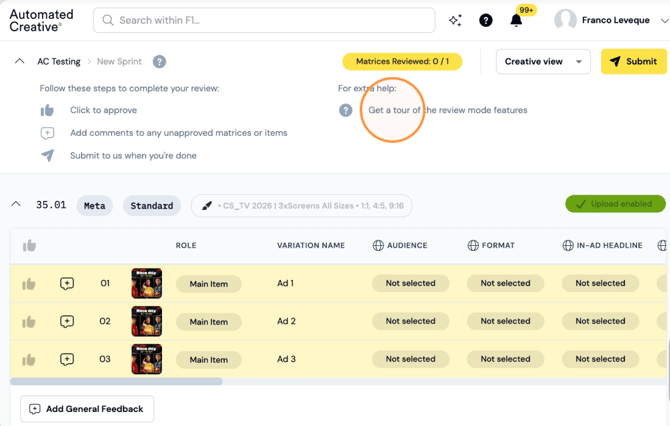The image size is (670, 426).
Task: Open the black help question-mark icon
Action: pos(485,20)
